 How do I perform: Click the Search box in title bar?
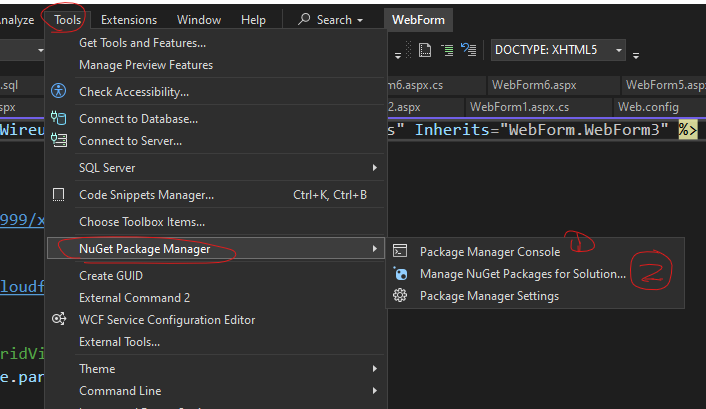coord(330,20)
